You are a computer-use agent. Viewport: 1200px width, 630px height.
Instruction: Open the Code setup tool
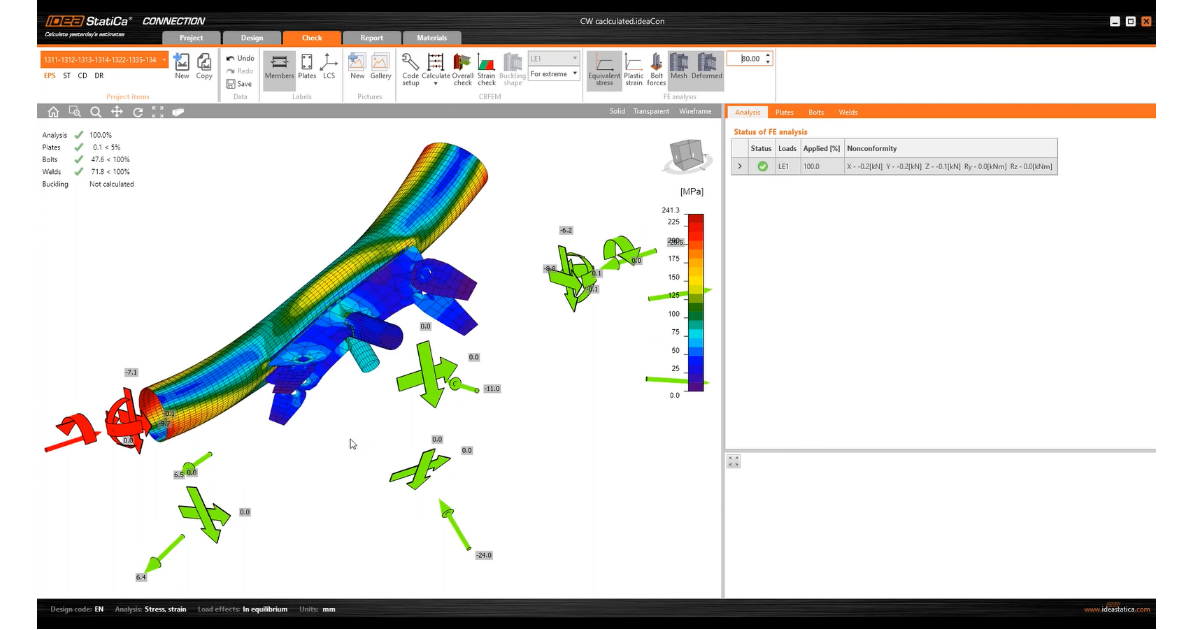coord(410,67)
